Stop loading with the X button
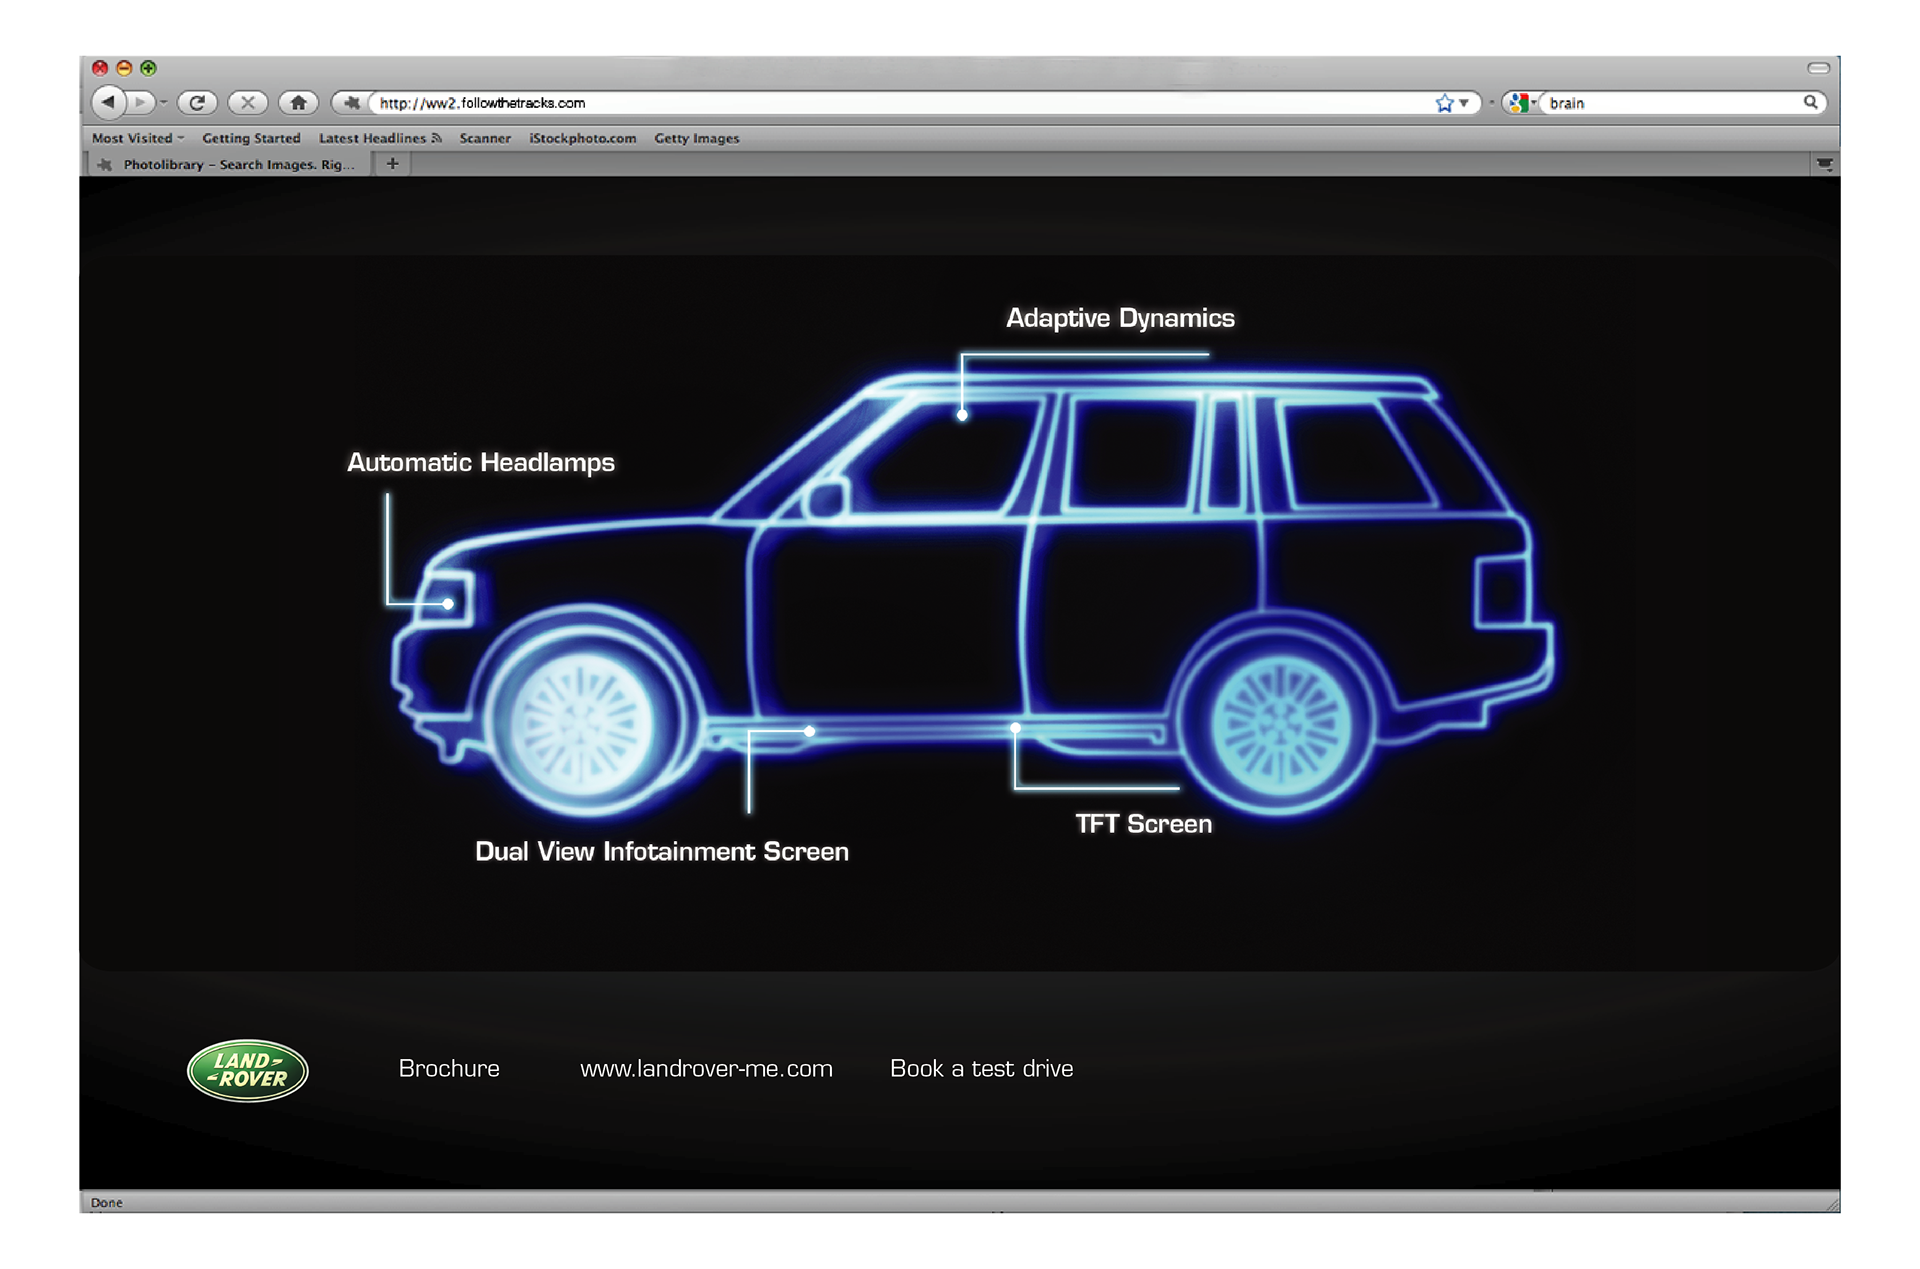This screenshot has height=1269, width=1920. pos(248,102)
